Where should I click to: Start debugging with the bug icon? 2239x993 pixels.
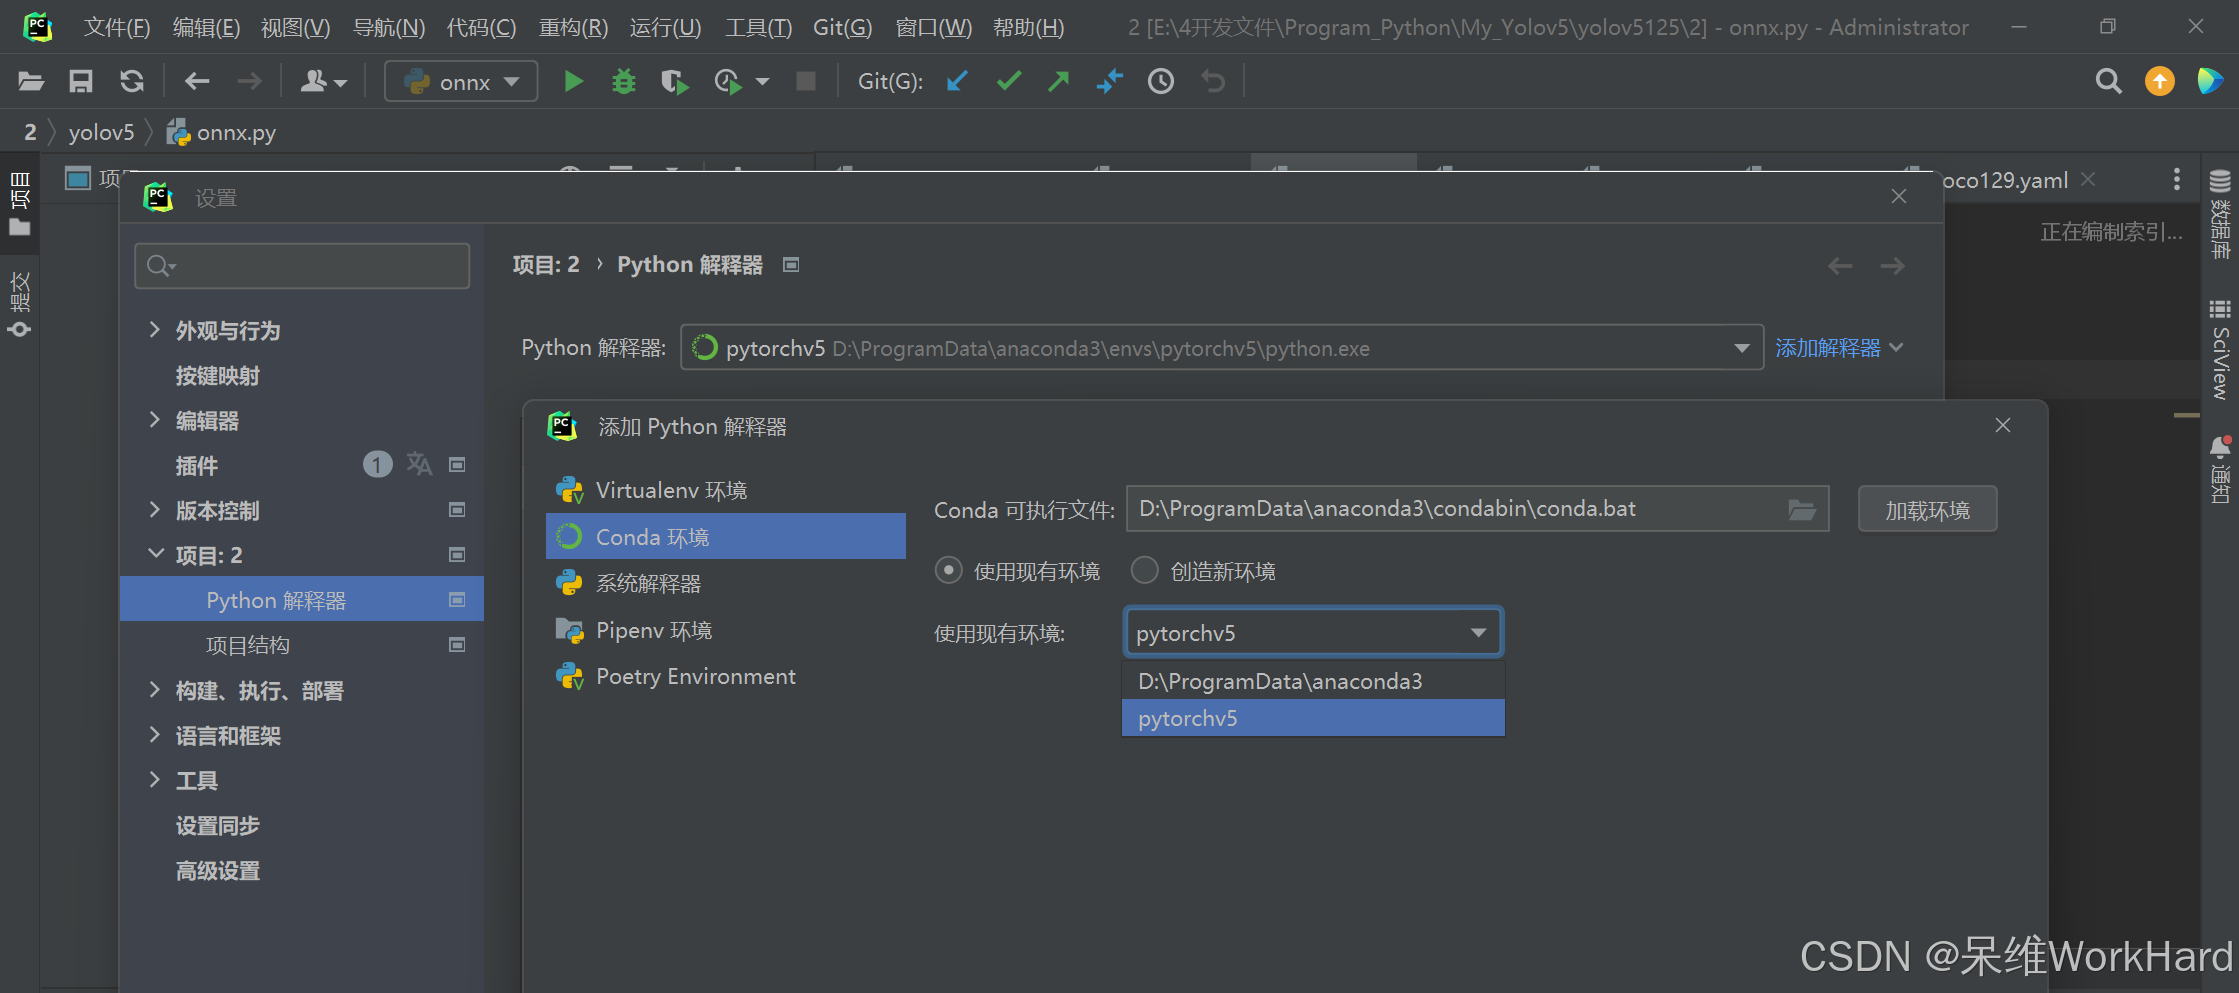pos(624,81)
